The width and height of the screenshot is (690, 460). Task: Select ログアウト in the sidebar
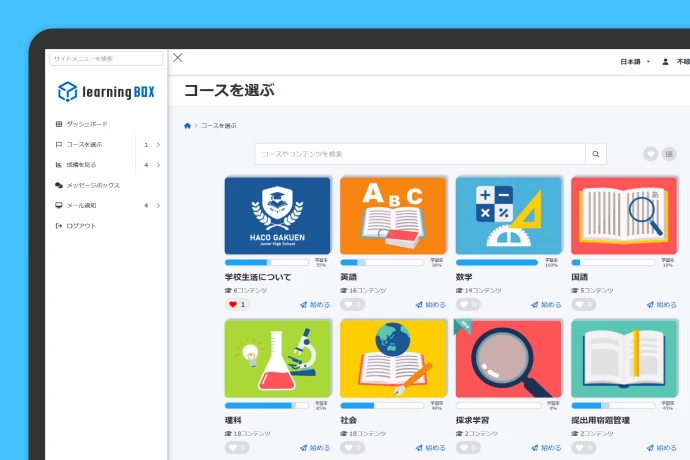[81, 226]
